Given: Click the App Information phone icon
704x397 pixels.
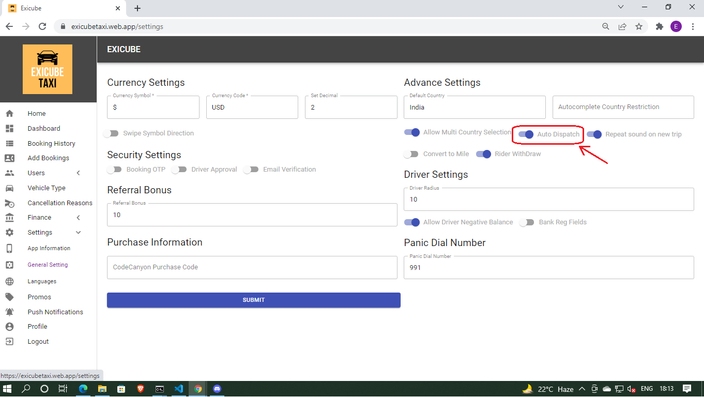Looking at the screenshot, I should coord(9,248).
